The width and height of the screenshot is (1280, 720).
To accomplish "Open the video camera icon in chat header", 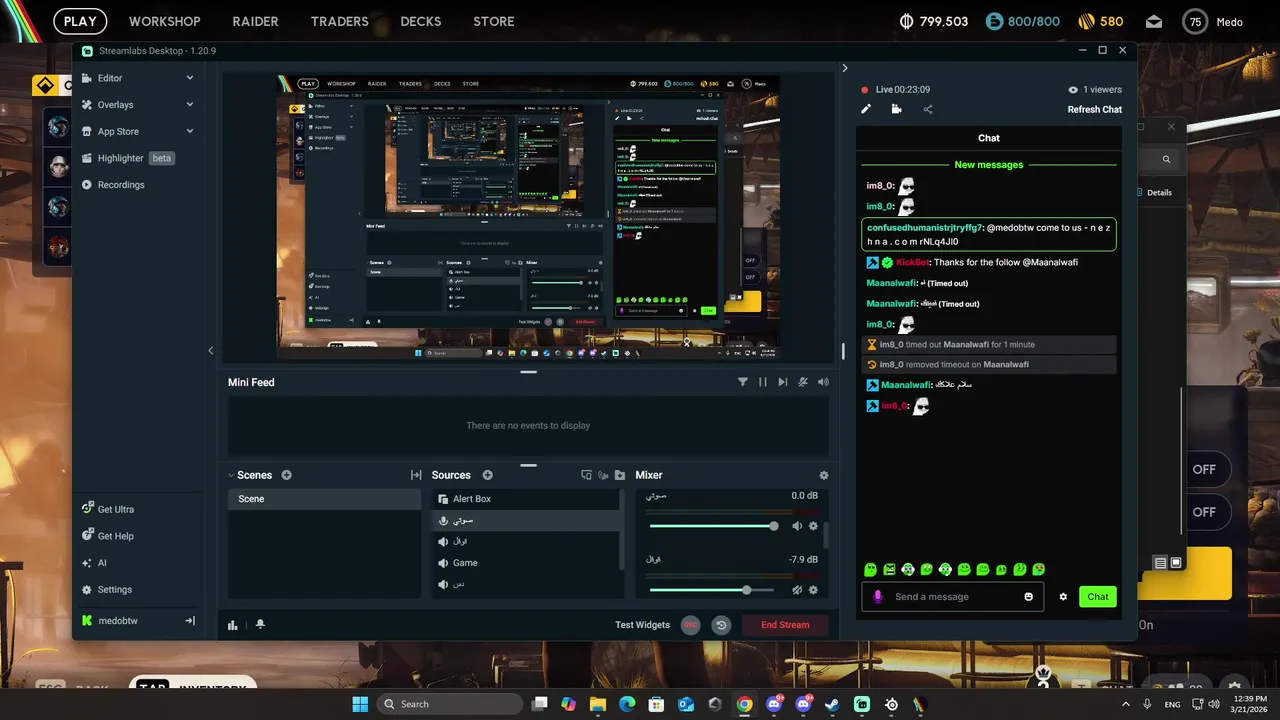I will pos(897,109).
